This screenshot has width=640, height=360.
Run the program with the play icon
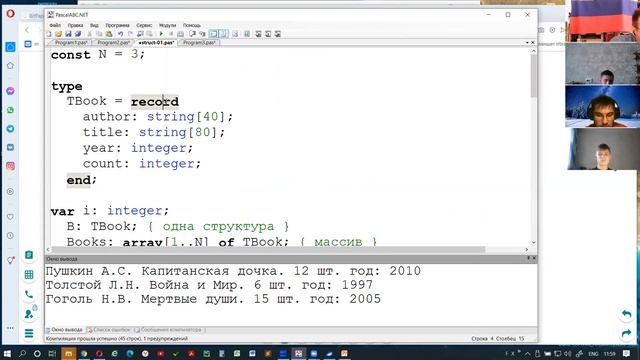(x=161, y=34)
